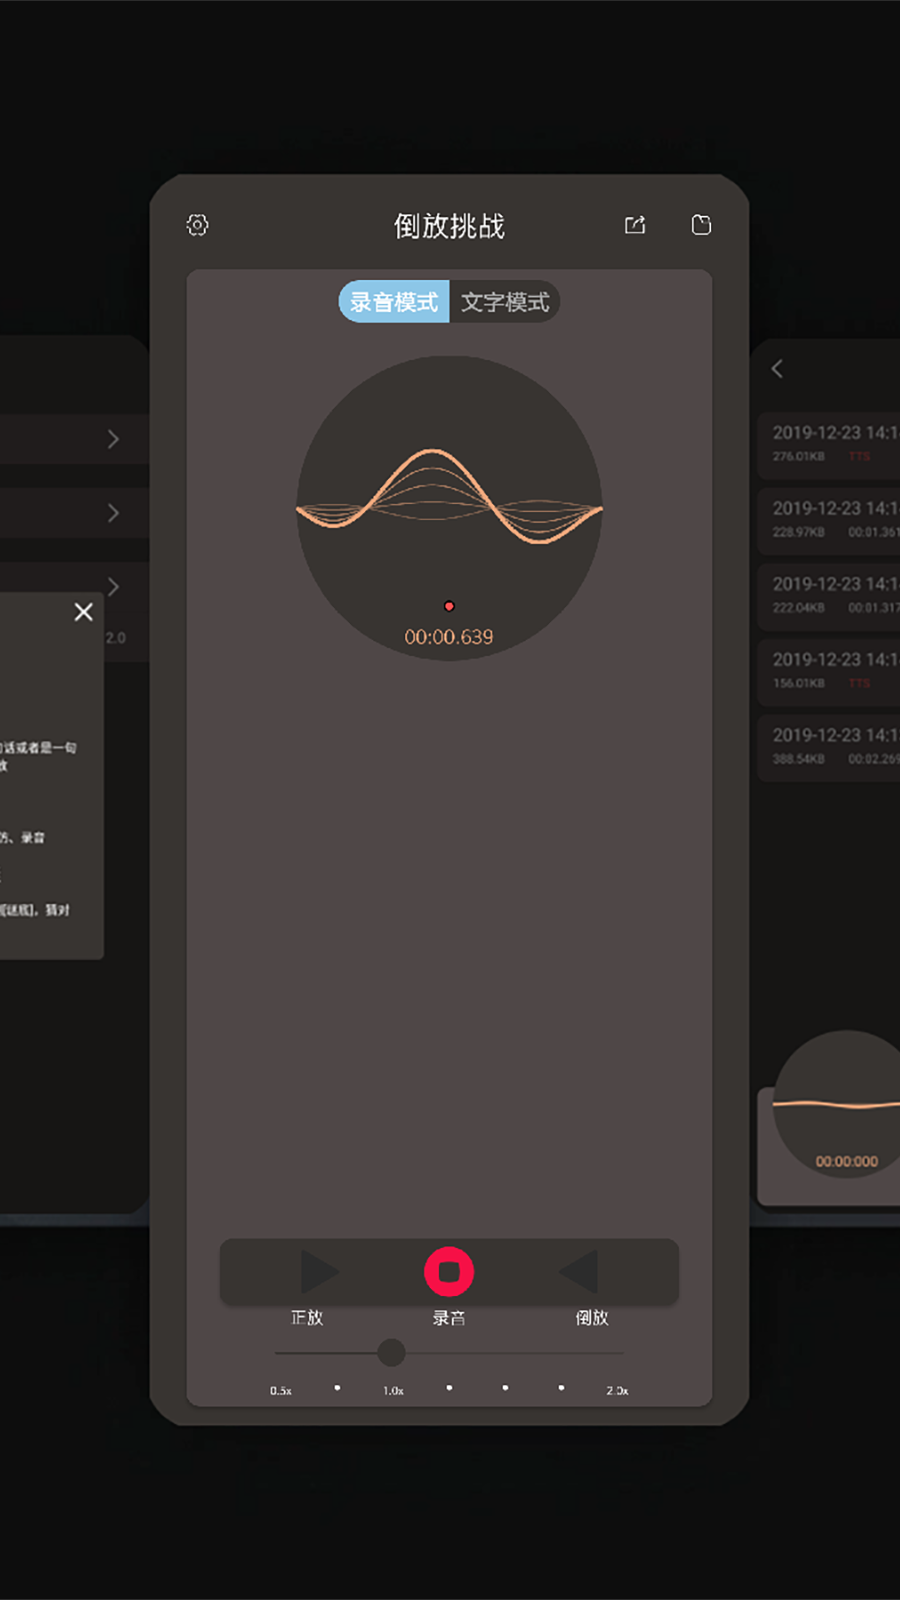Expand the third settings row chevron

tap(113, 586)
